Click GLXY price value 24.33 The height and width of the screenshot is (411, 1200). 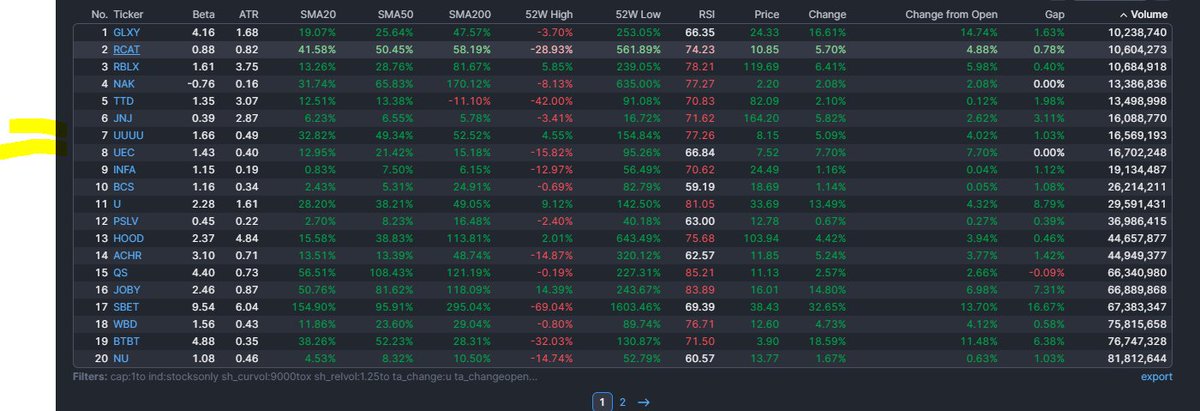[765, 33]
